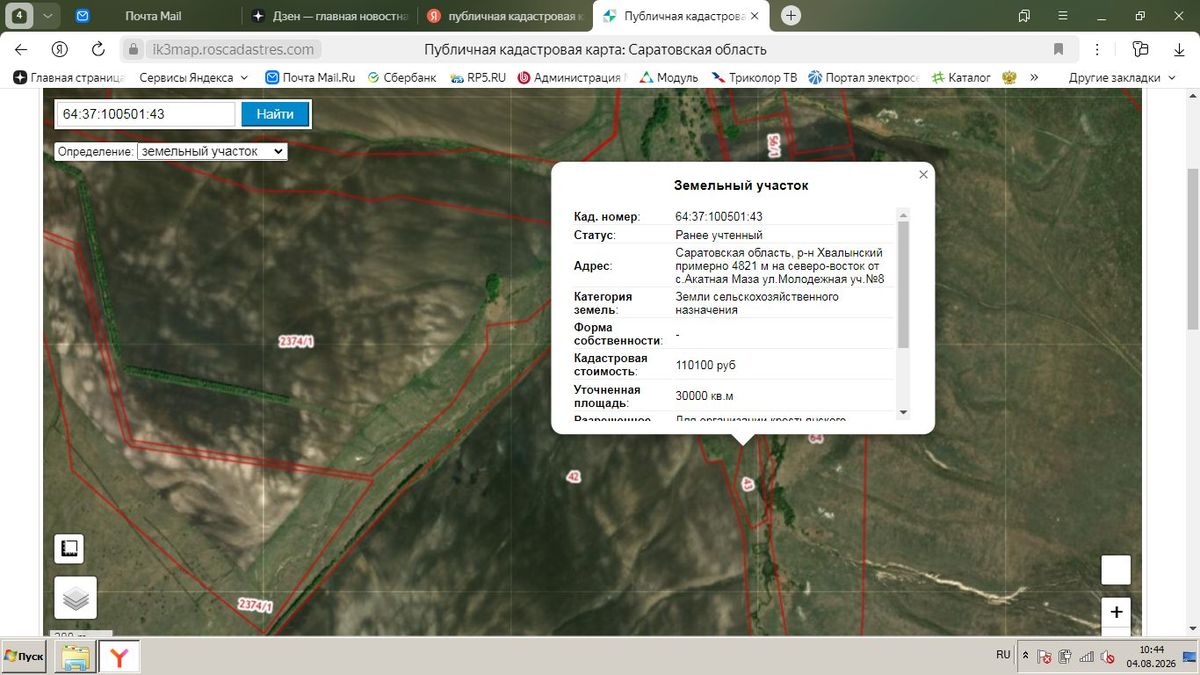
Task: Switch to the Дзен — главная новостная tab
Action: 330,16
